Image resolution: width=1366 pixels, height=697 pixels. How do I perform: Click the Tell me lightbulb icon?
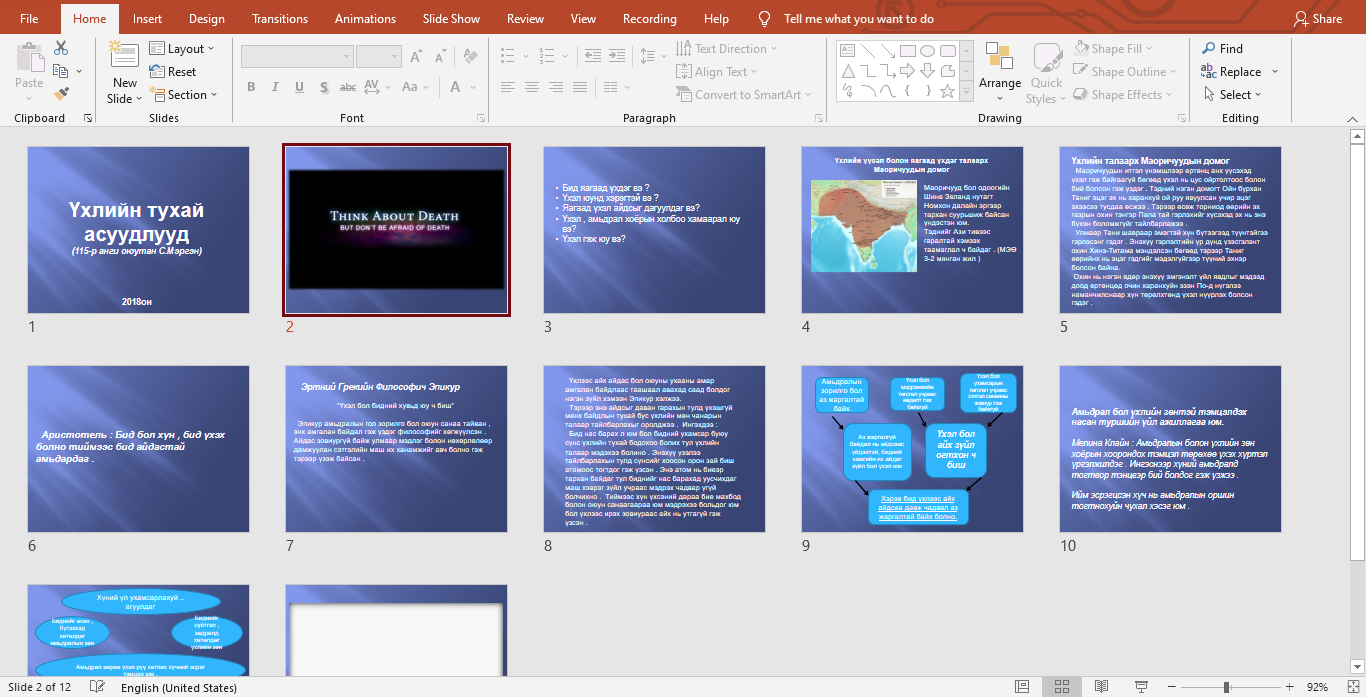[765, 18]
